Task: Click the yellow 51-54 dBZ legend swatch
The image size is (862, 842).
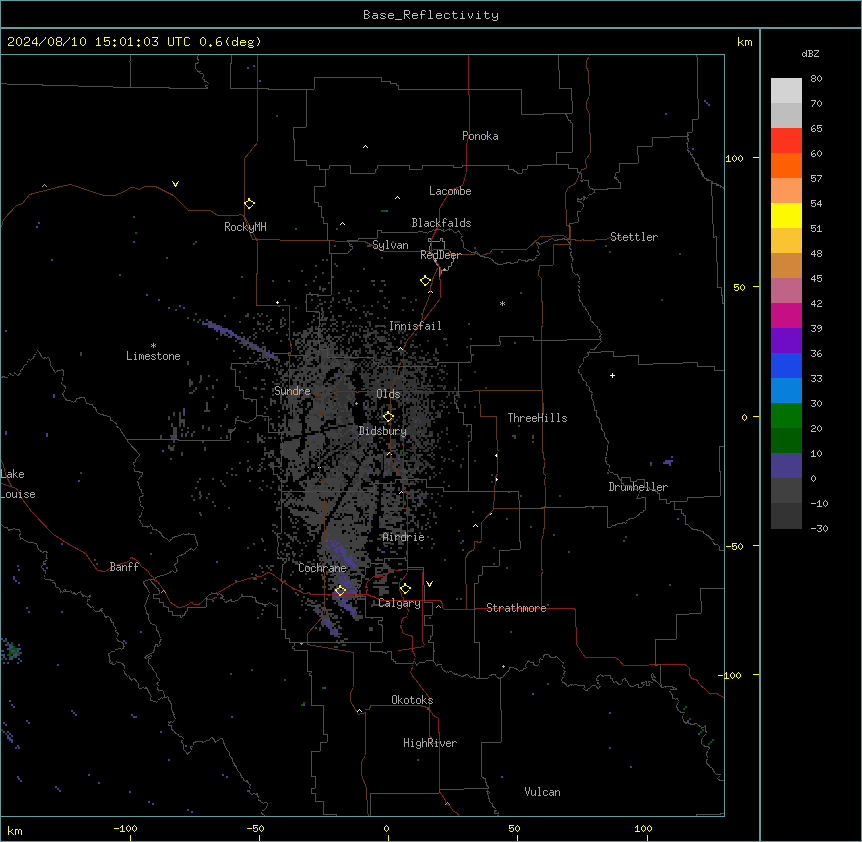Action: pyautogui.click(x=786, y=215)
